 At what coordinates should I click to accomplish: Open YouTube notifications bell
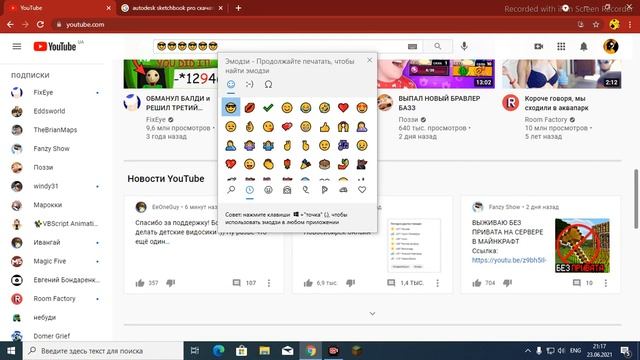tap(584, 47)
